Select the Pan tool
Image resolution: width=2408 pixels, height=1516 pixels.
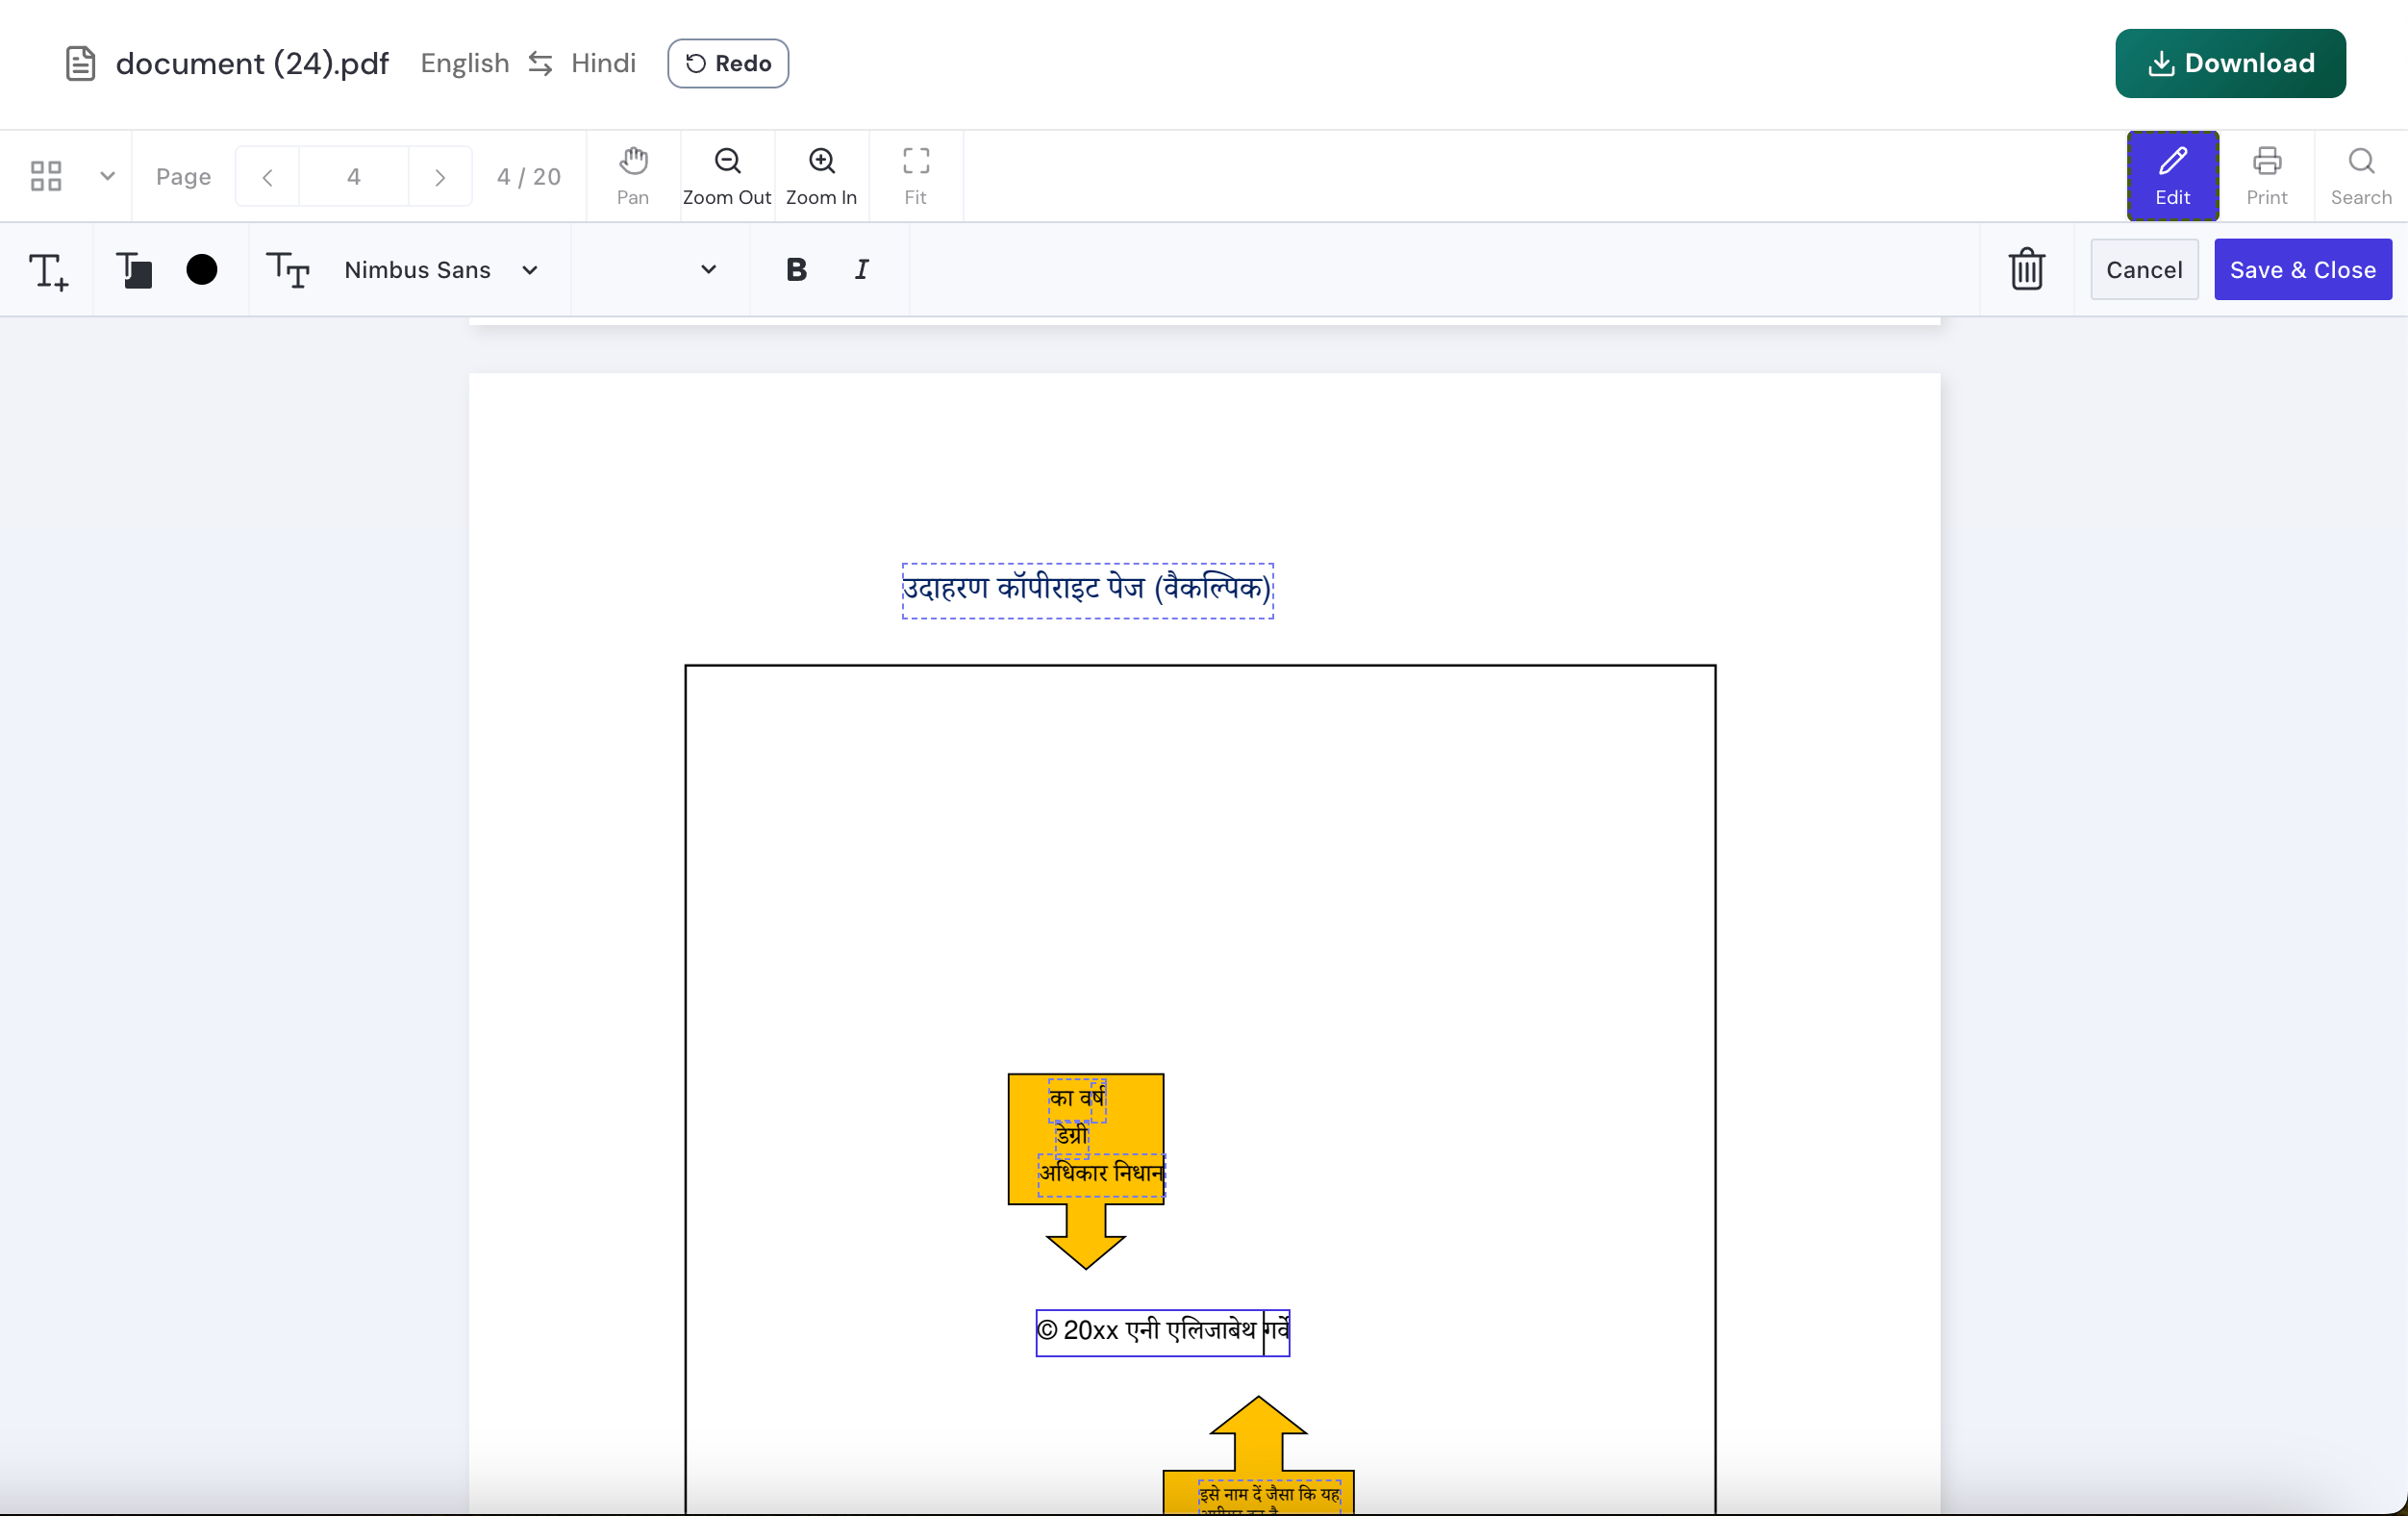633,175
